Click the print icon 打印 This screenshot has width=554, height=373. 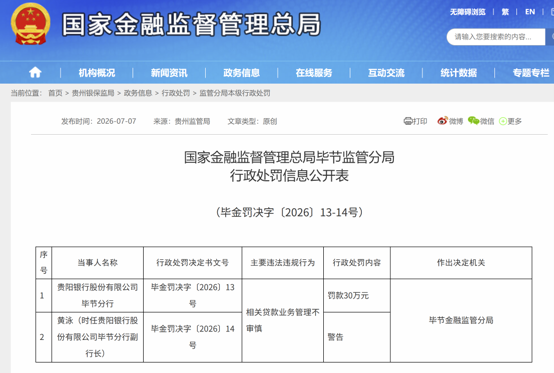(408, 121)
